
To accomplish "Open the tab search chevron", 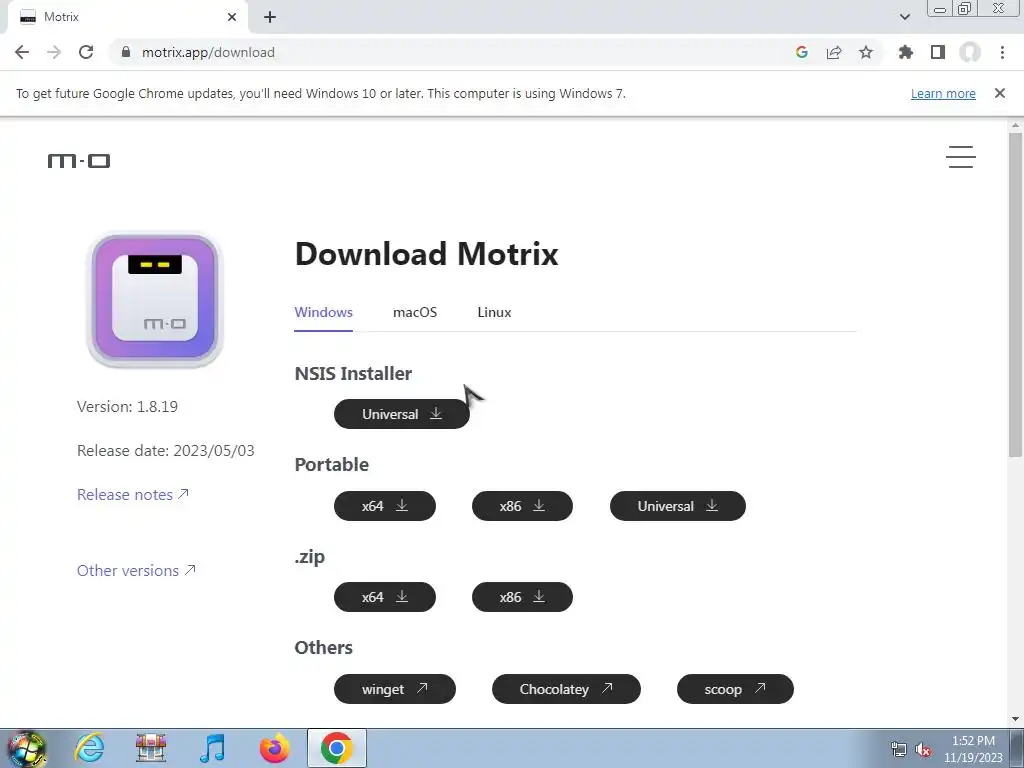I will [904, 17].
